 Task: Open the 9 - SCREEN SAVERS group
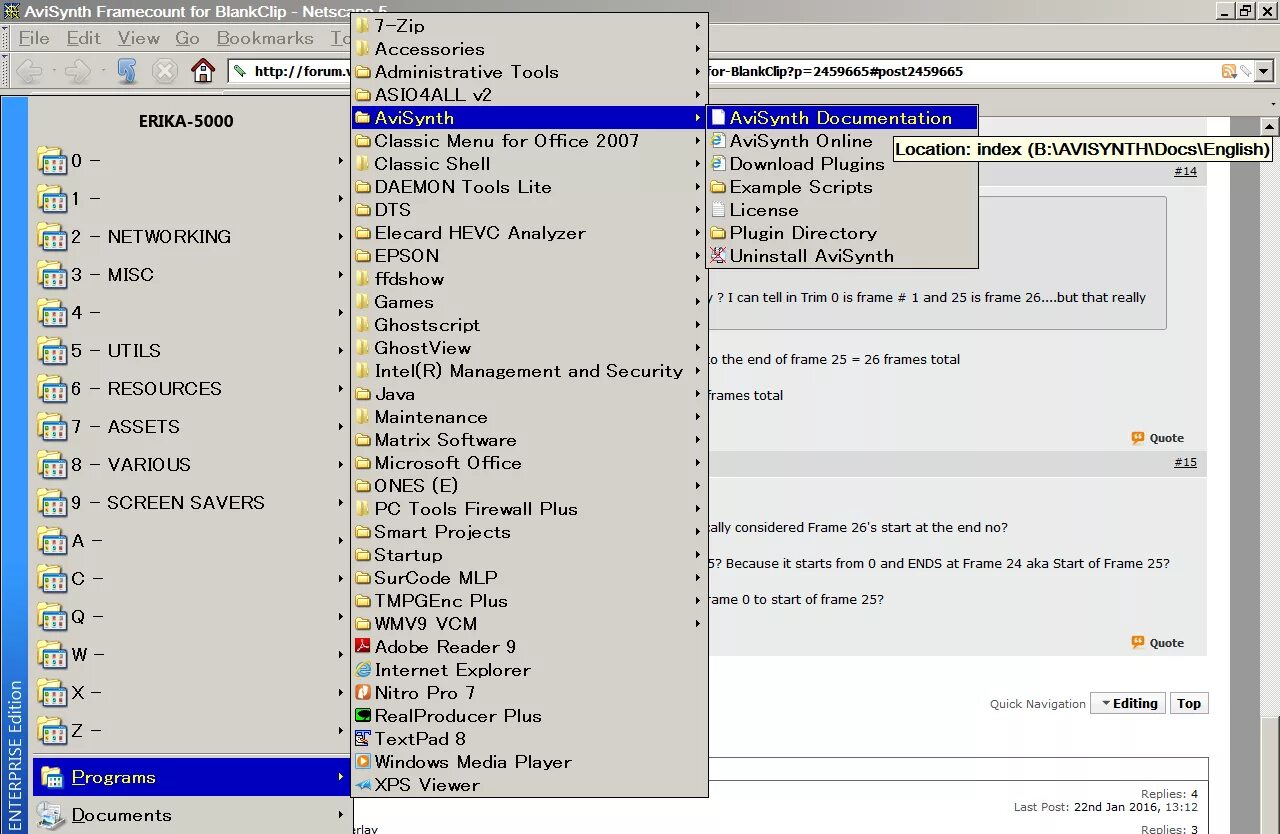pyautogui.click(x=190, y=503)
